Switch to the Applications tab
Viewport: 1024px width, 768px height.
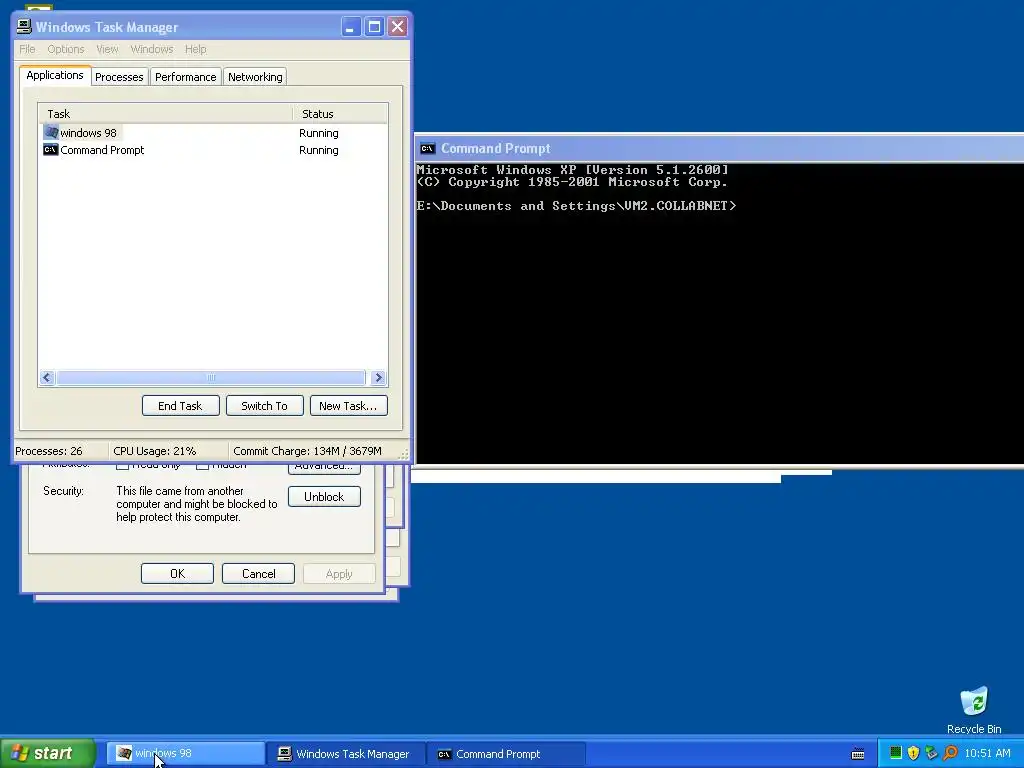point(55,75)
